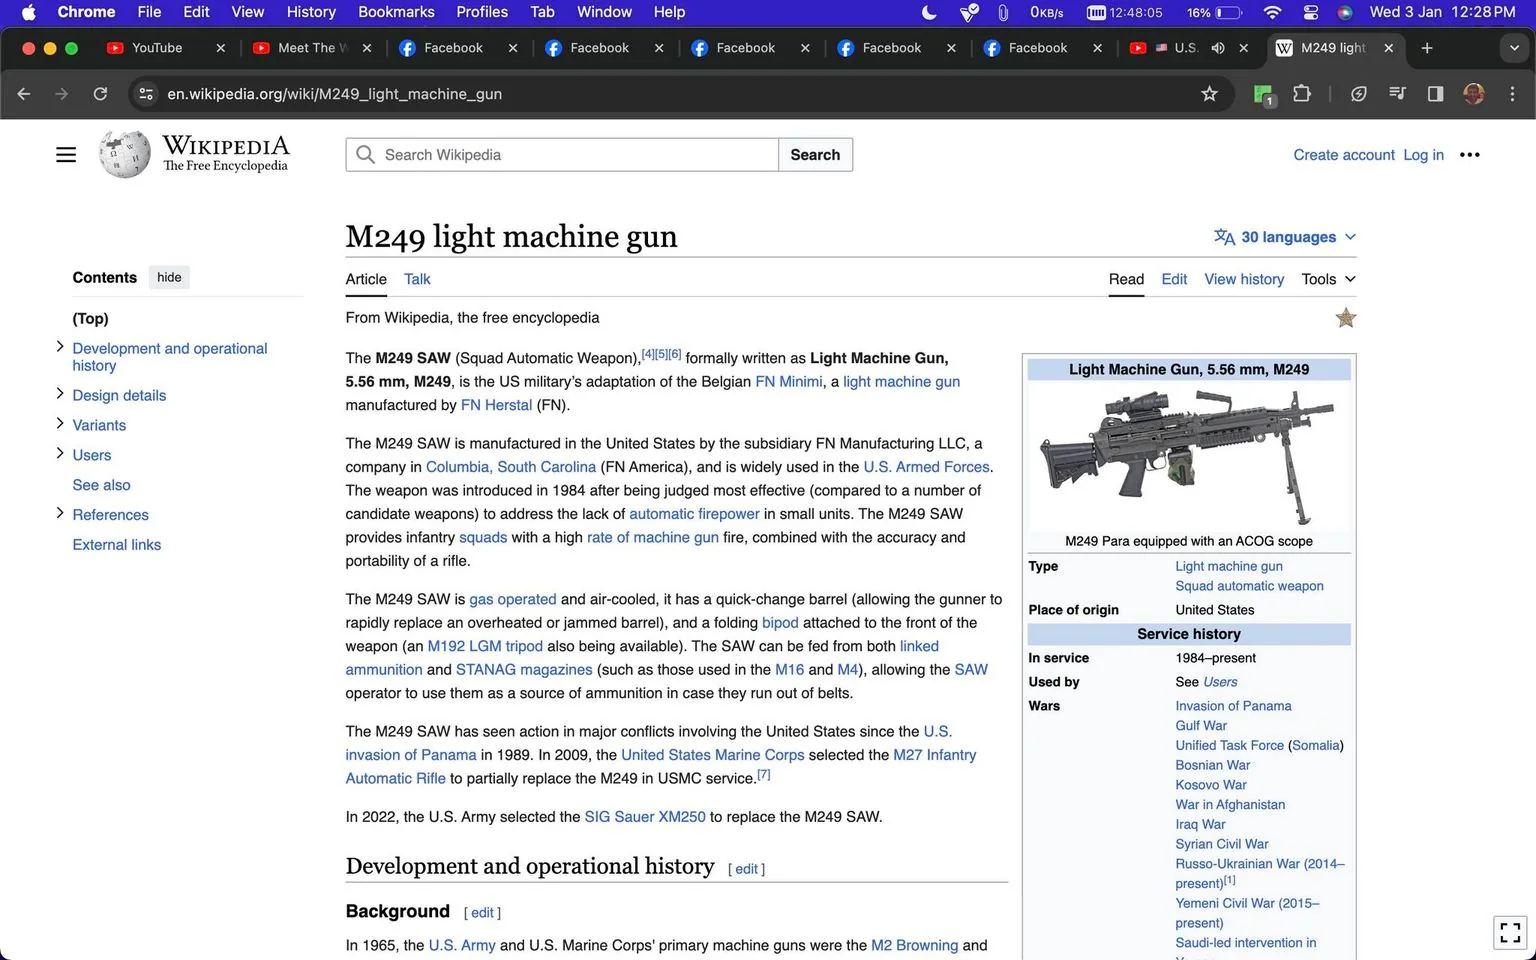Viewport: 1536px width, 960px height.
Task: Go to External links in contents
Action: pos(116,545)
